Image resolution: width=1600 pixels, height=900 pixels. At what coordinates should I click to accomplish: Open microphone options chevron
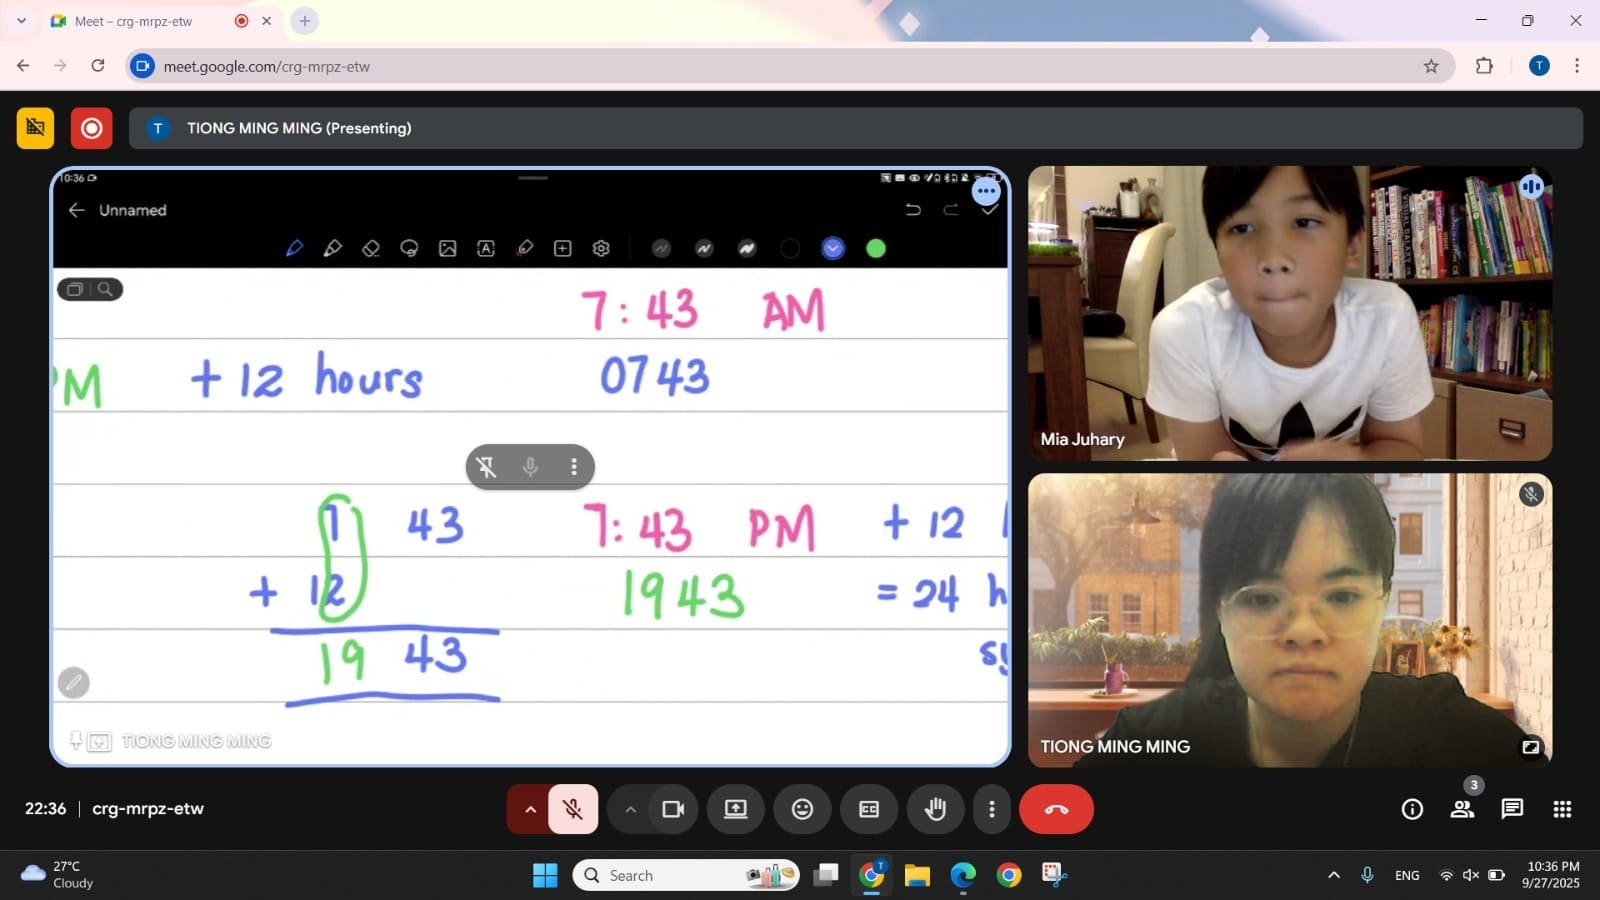(530, 809)
